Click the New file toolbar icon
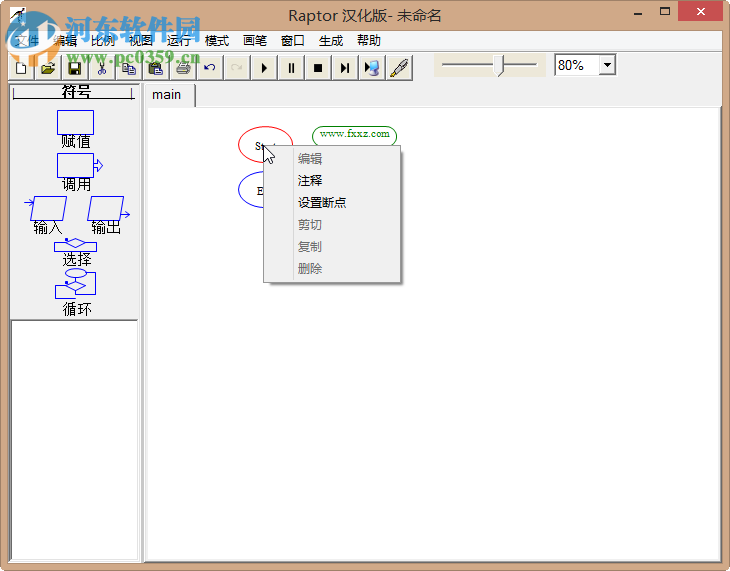730x571 pixels. [21, 68]
